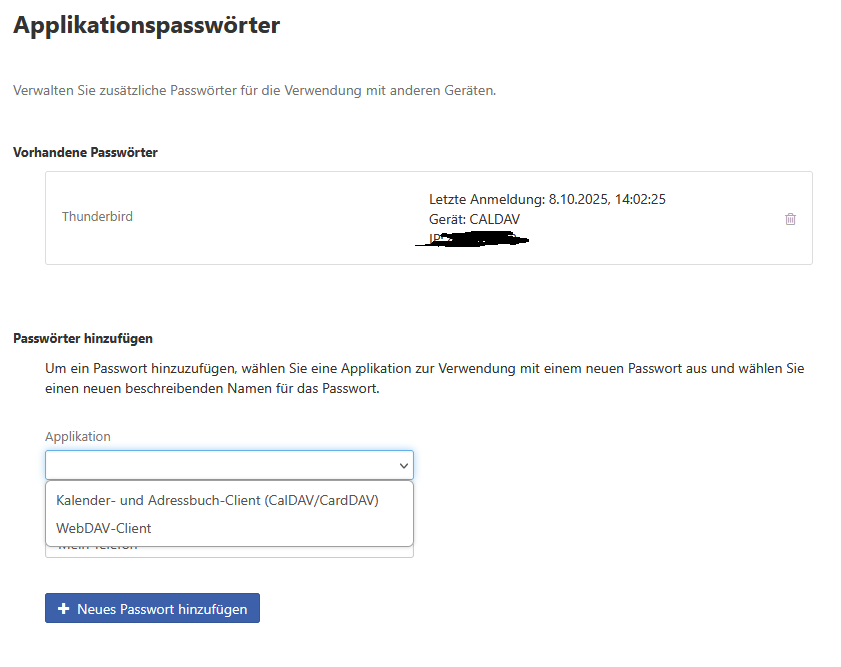Delete the Thunderbird password with trash icon
841x667 pixels.
790,219
